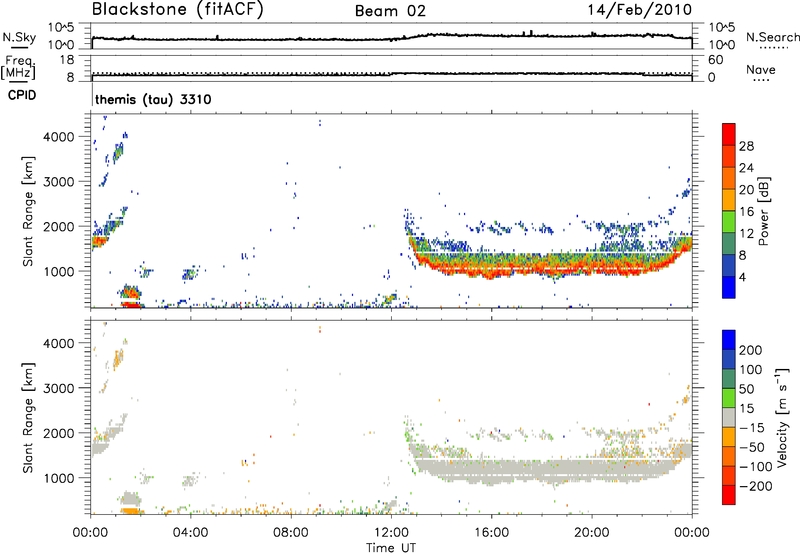Click the red bottom of the velocity colorbar
Viewport: 800px width, 554px height.
coord(729,495)
